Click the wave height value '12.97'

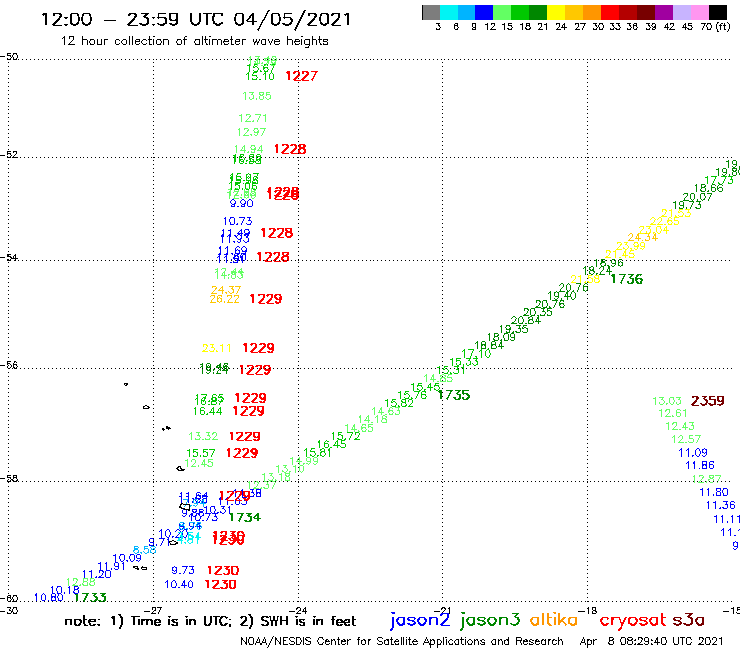[252, 132]
